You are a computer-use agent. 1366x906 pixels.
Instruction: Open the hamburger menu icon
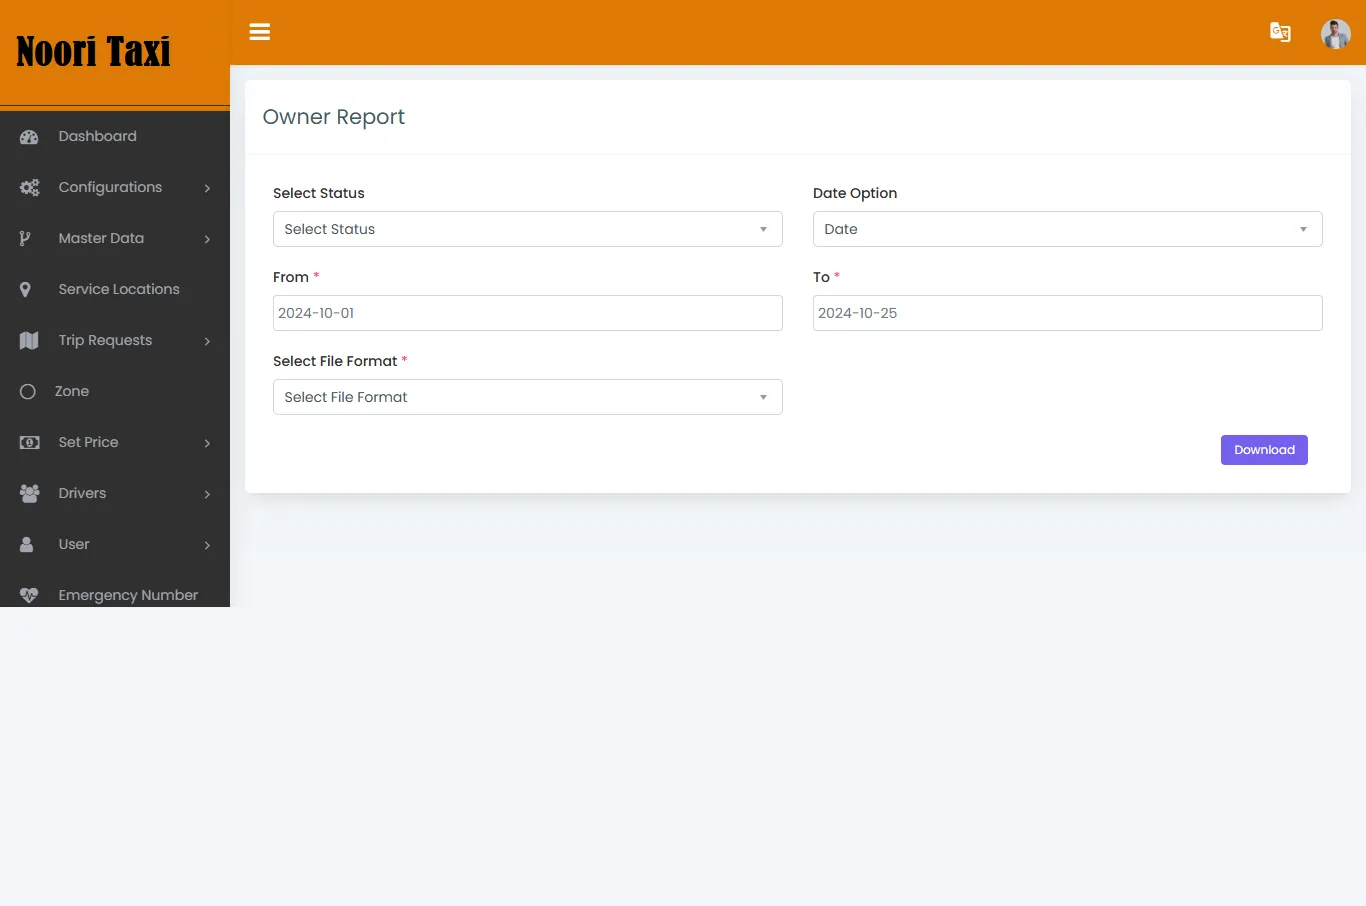point(259,32)
